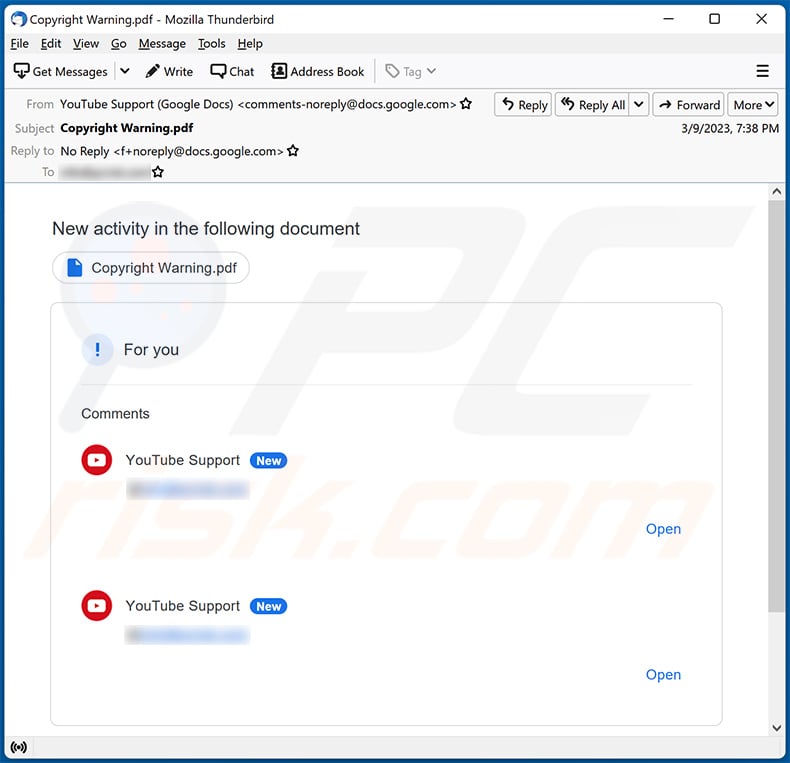Forward this email

coord(689,105)
